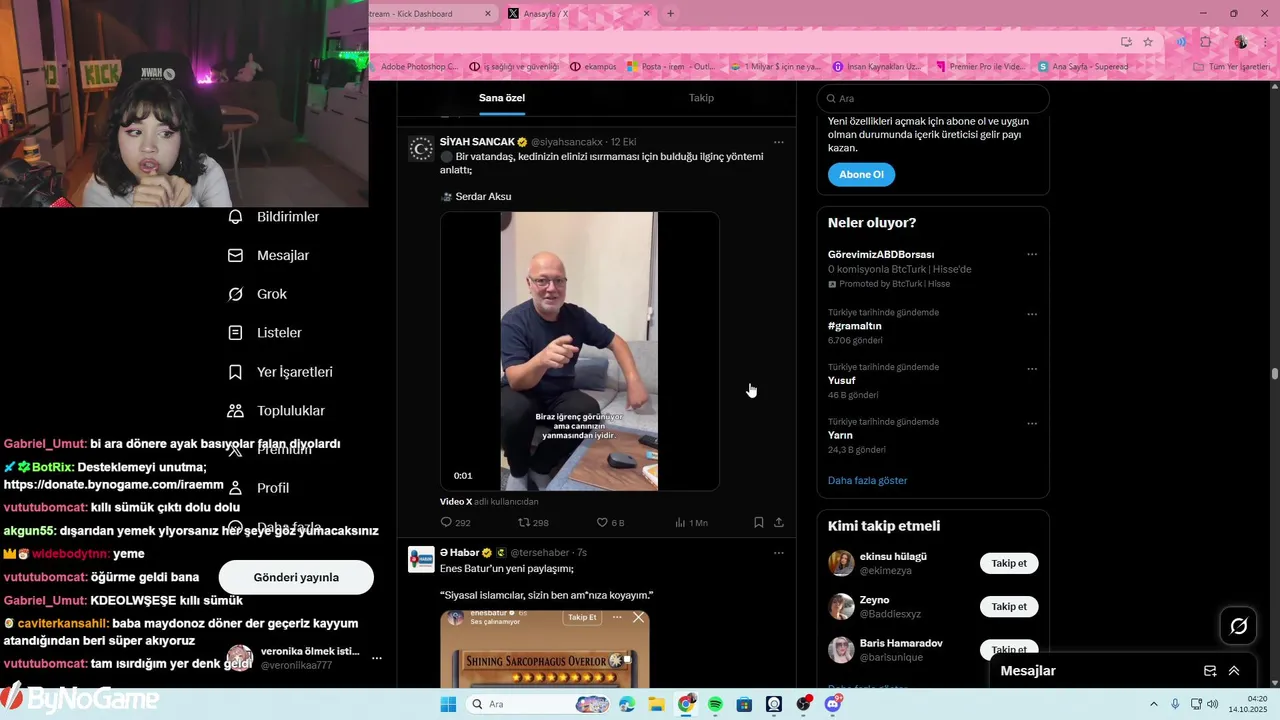
Task: Close the Anasayfa / X browser tab
Action: 646,14
